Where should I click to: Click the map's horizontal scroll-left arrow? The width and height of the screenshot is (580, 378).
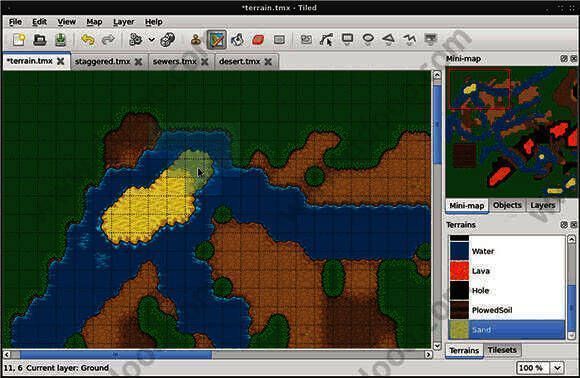7,355
